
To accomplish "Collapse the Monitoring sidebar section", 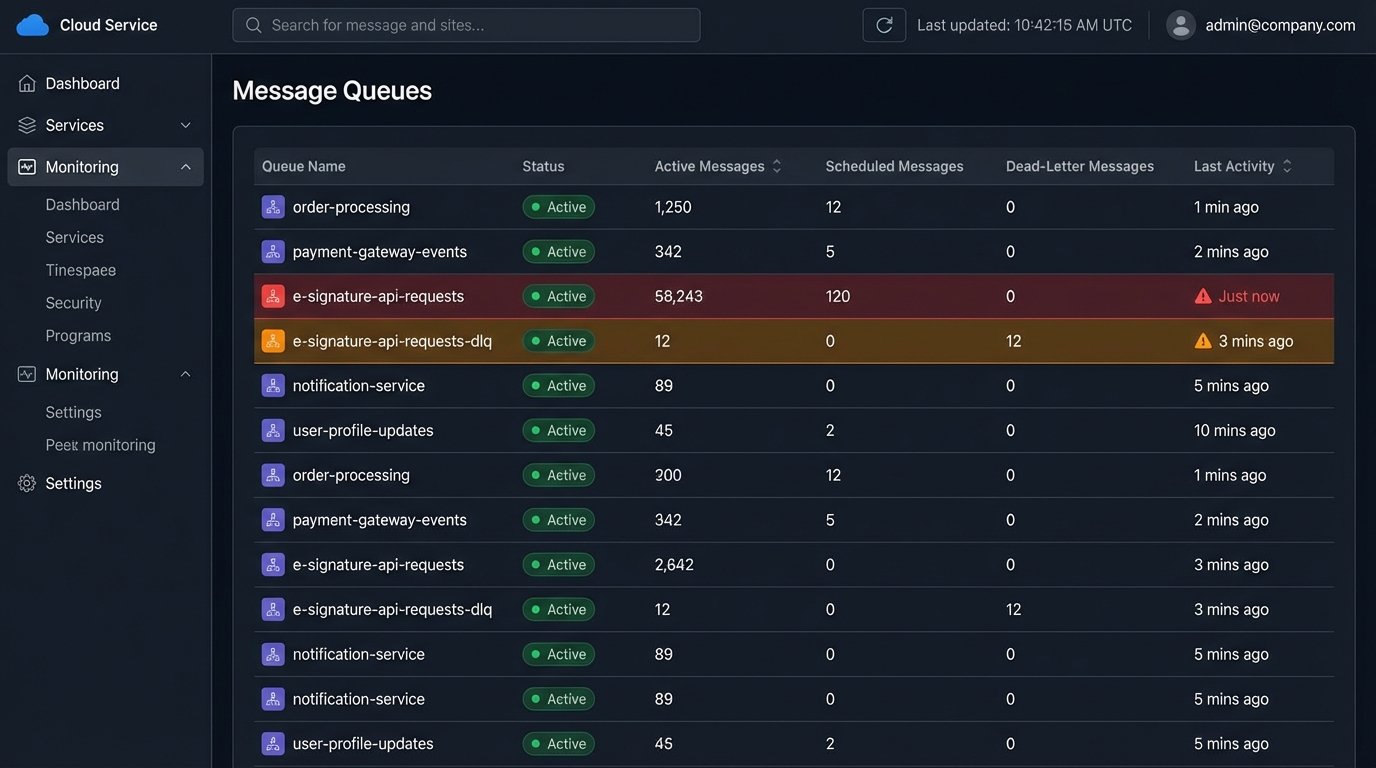I will pos(184,166).
